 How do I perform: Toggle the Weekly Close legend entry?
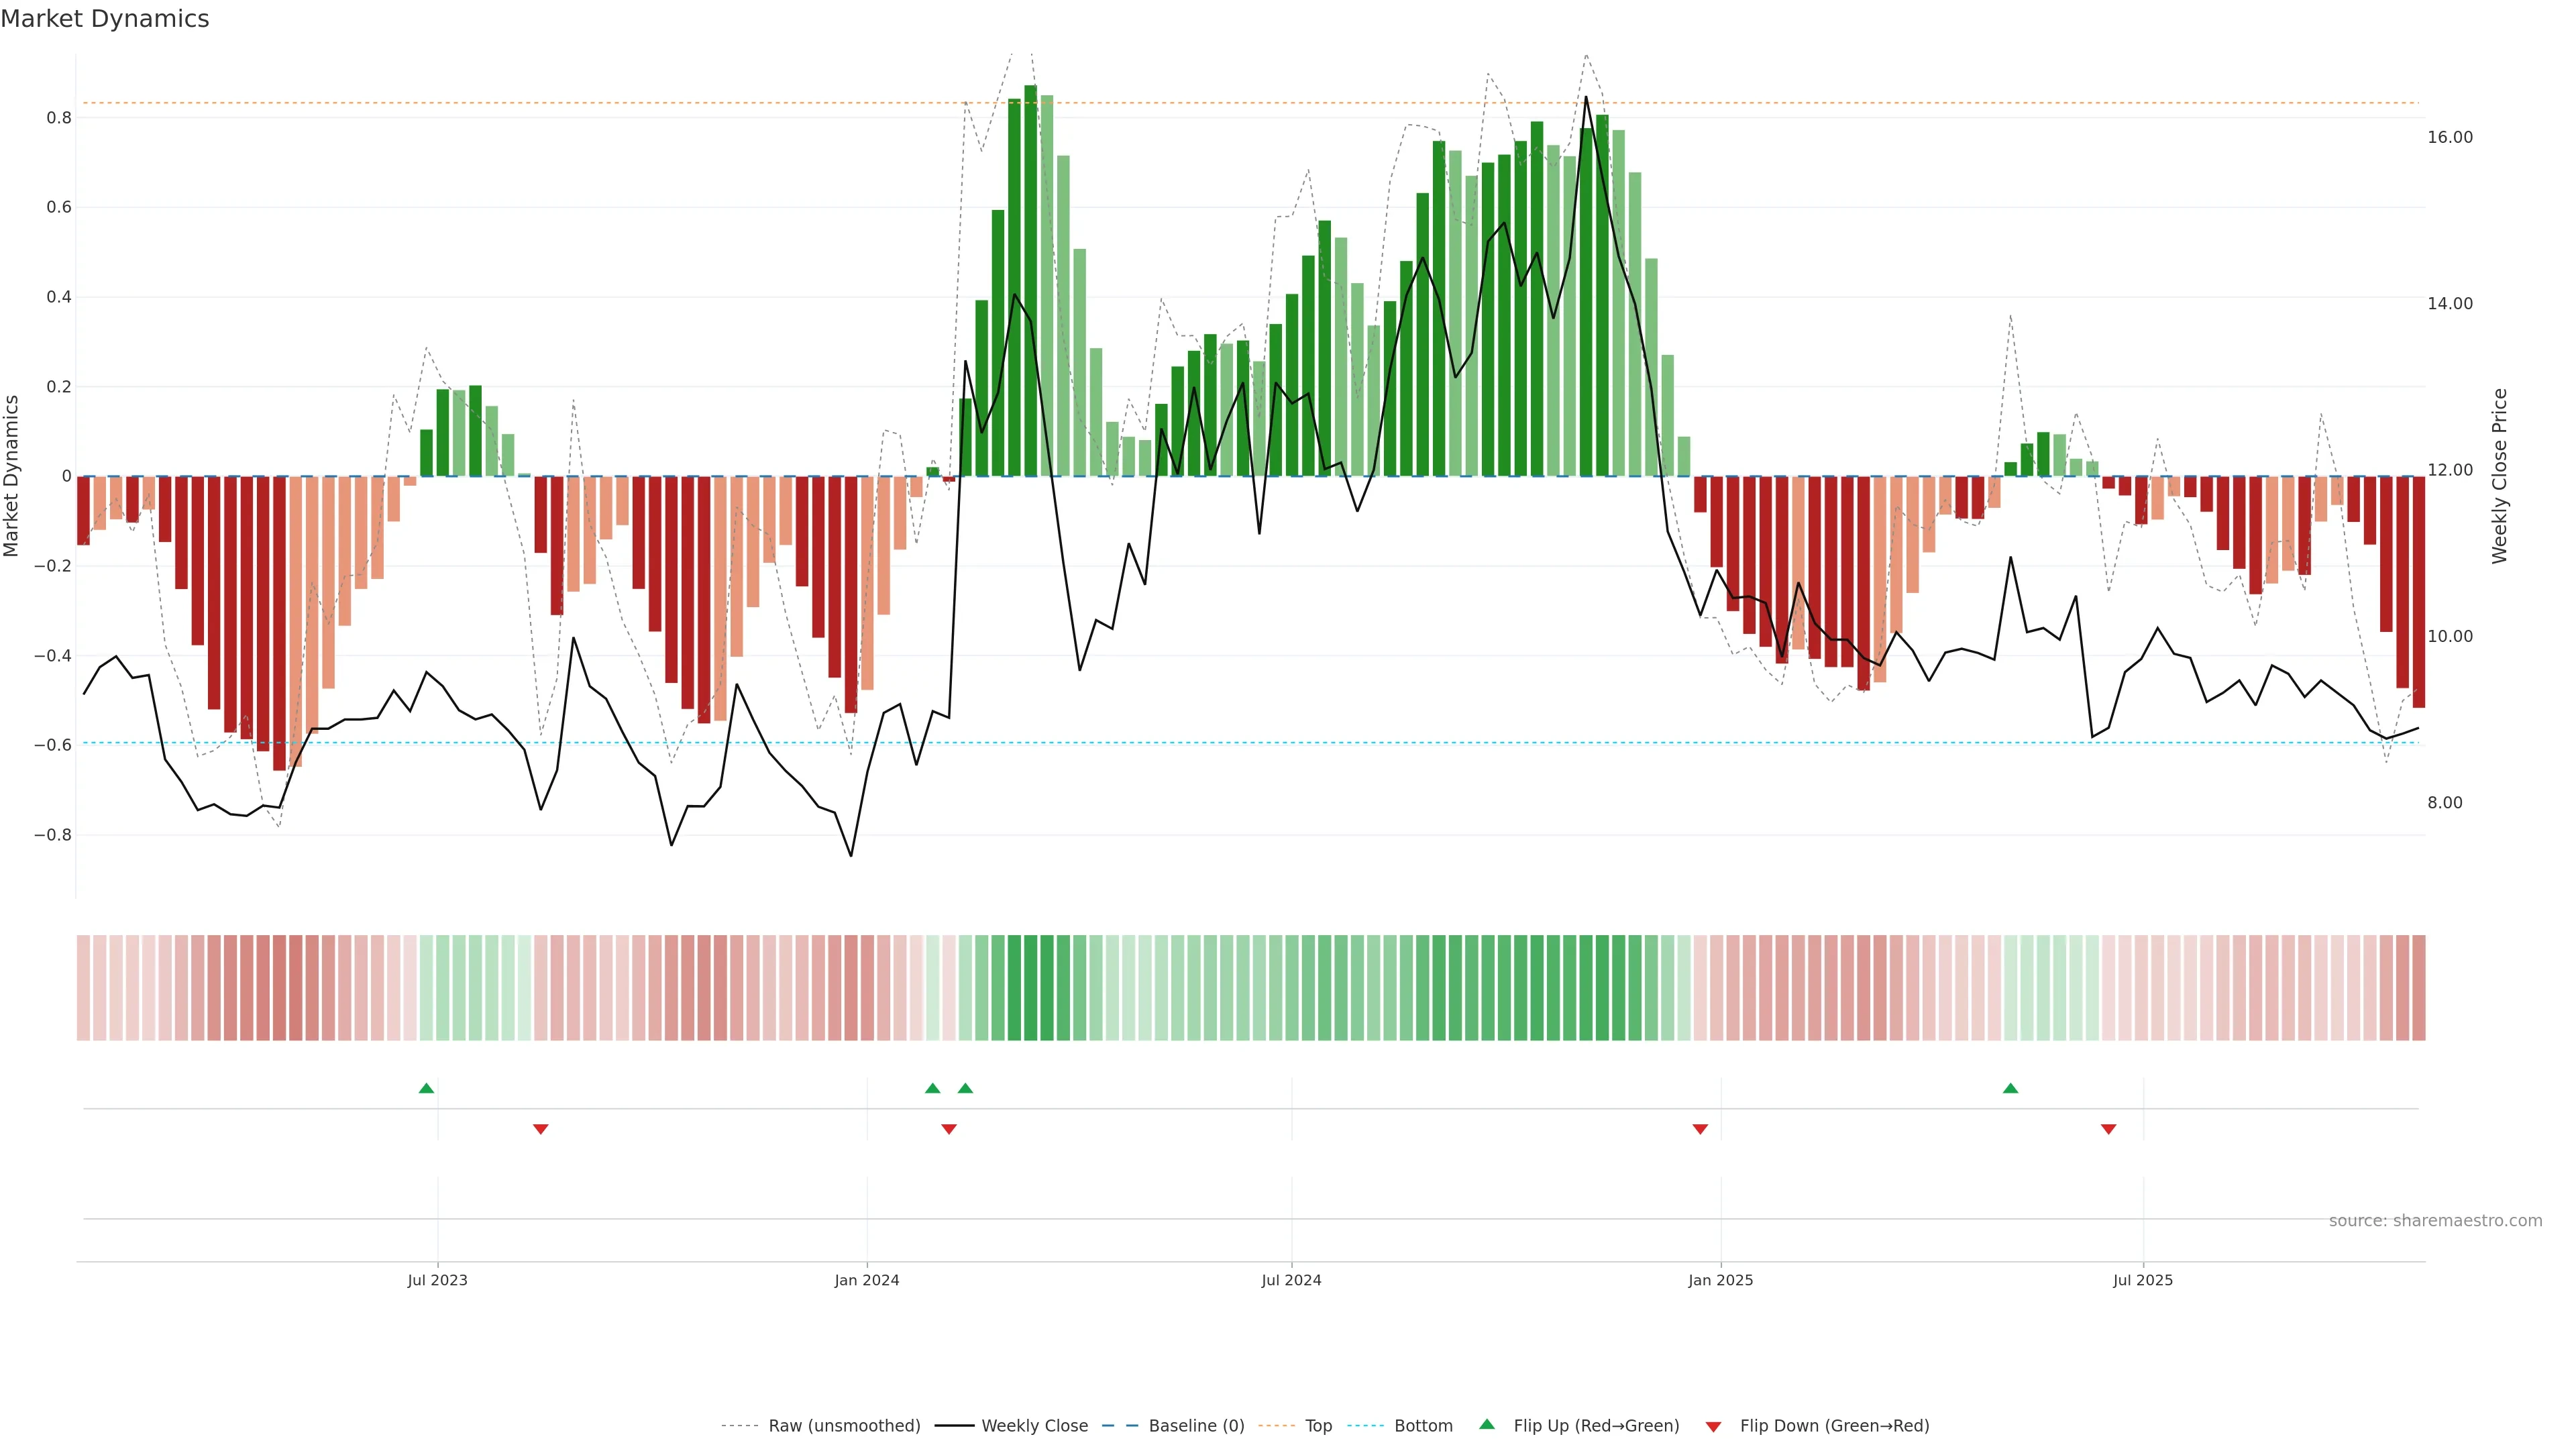tap(1034, 1425)
